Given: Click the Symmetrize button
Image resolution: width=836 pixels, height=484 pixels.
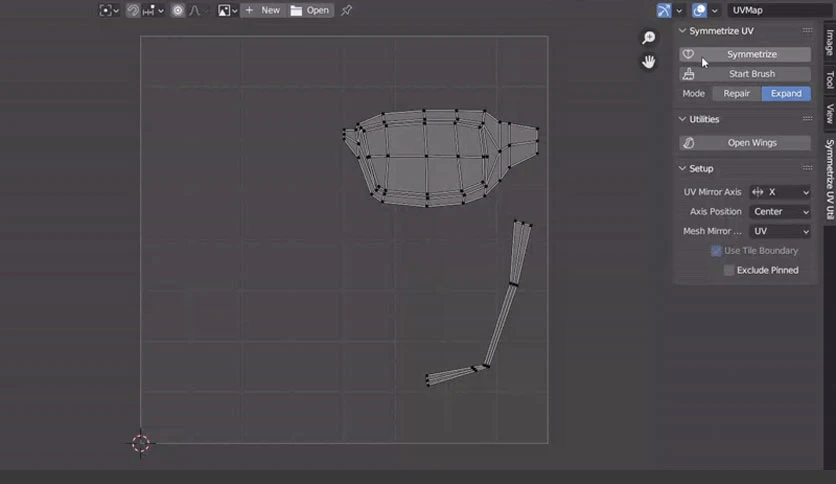Looking at the screenshot, I should pyautogui.click(x=745, y=54).
